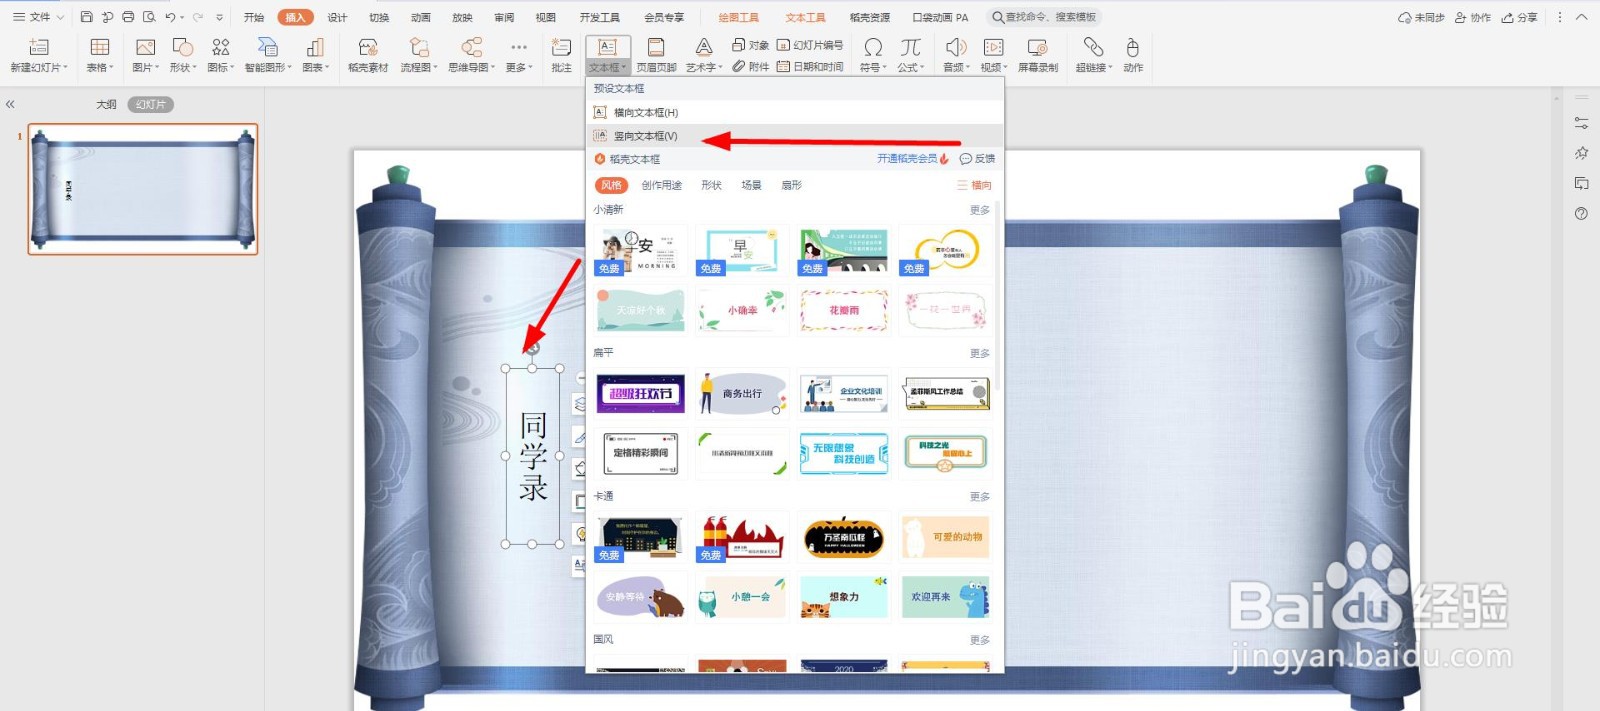The height and width of the screenshot is (711, 1600).
Task: Open the 绘图工具 ribbon tab
Action: pos(739,17)
